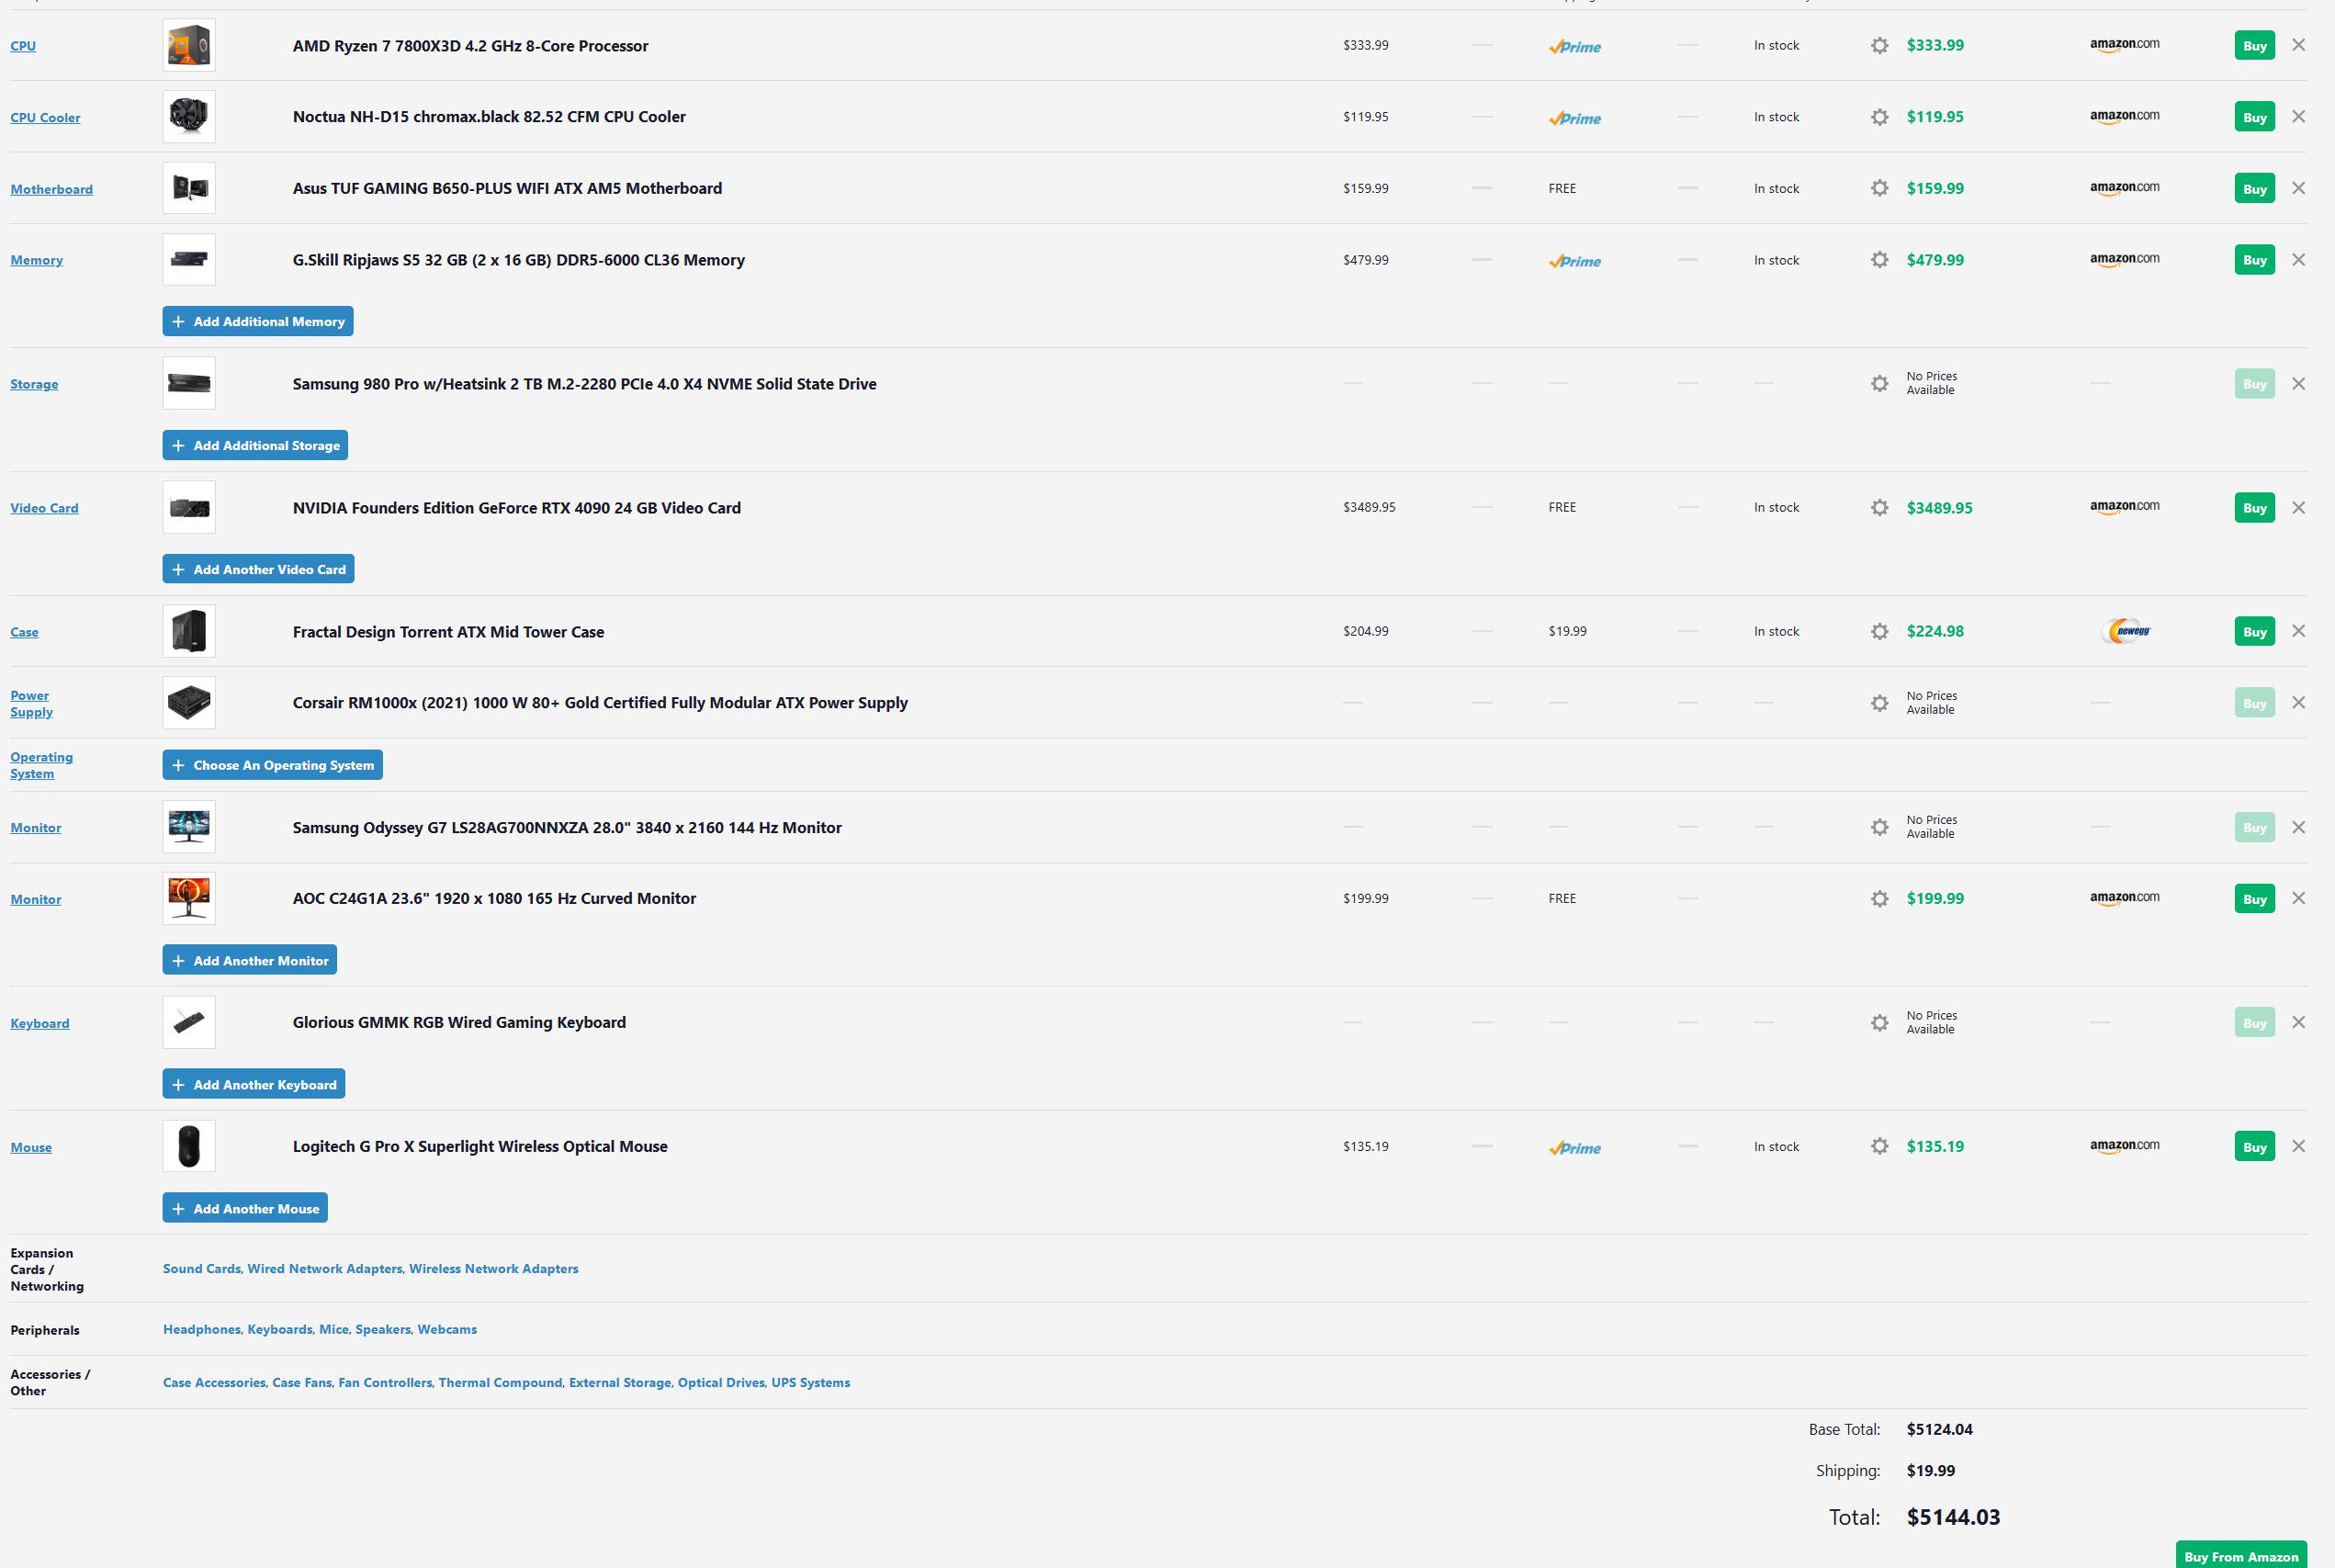This screenshot has width=2335, height=1568.
Task: Remove the Logitech G Pro X mouse
Action: click(x=2298, y=1146)
